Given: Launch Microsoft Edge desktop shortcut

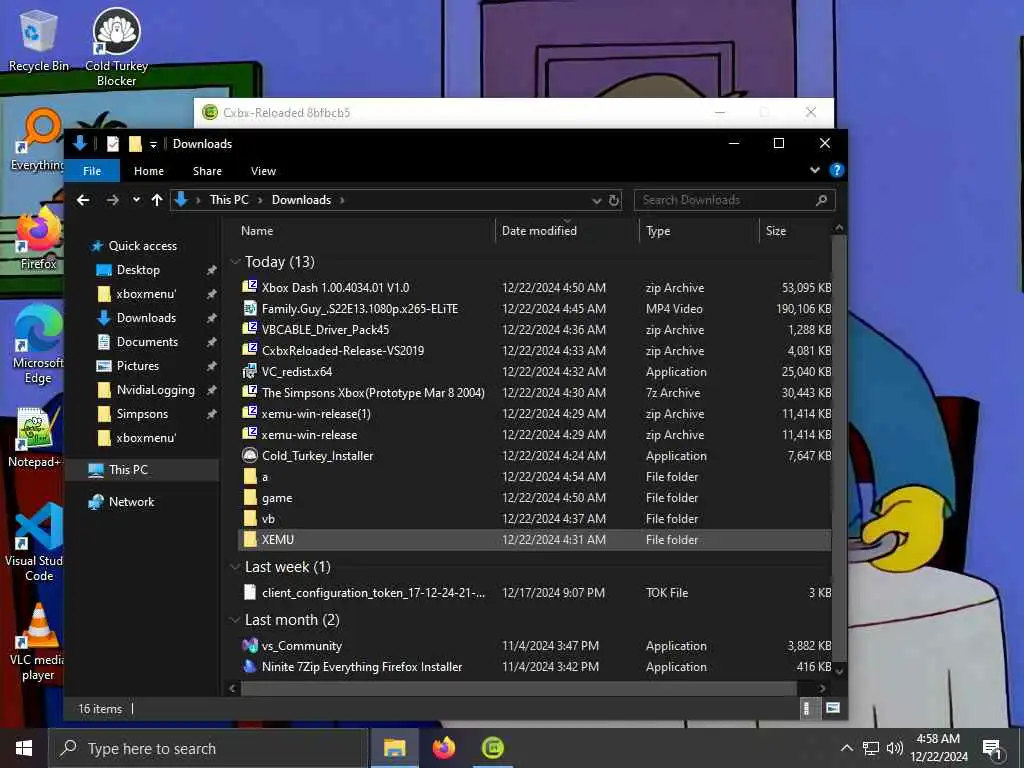Looking at the screenshot, I should [x=38, y=345].
